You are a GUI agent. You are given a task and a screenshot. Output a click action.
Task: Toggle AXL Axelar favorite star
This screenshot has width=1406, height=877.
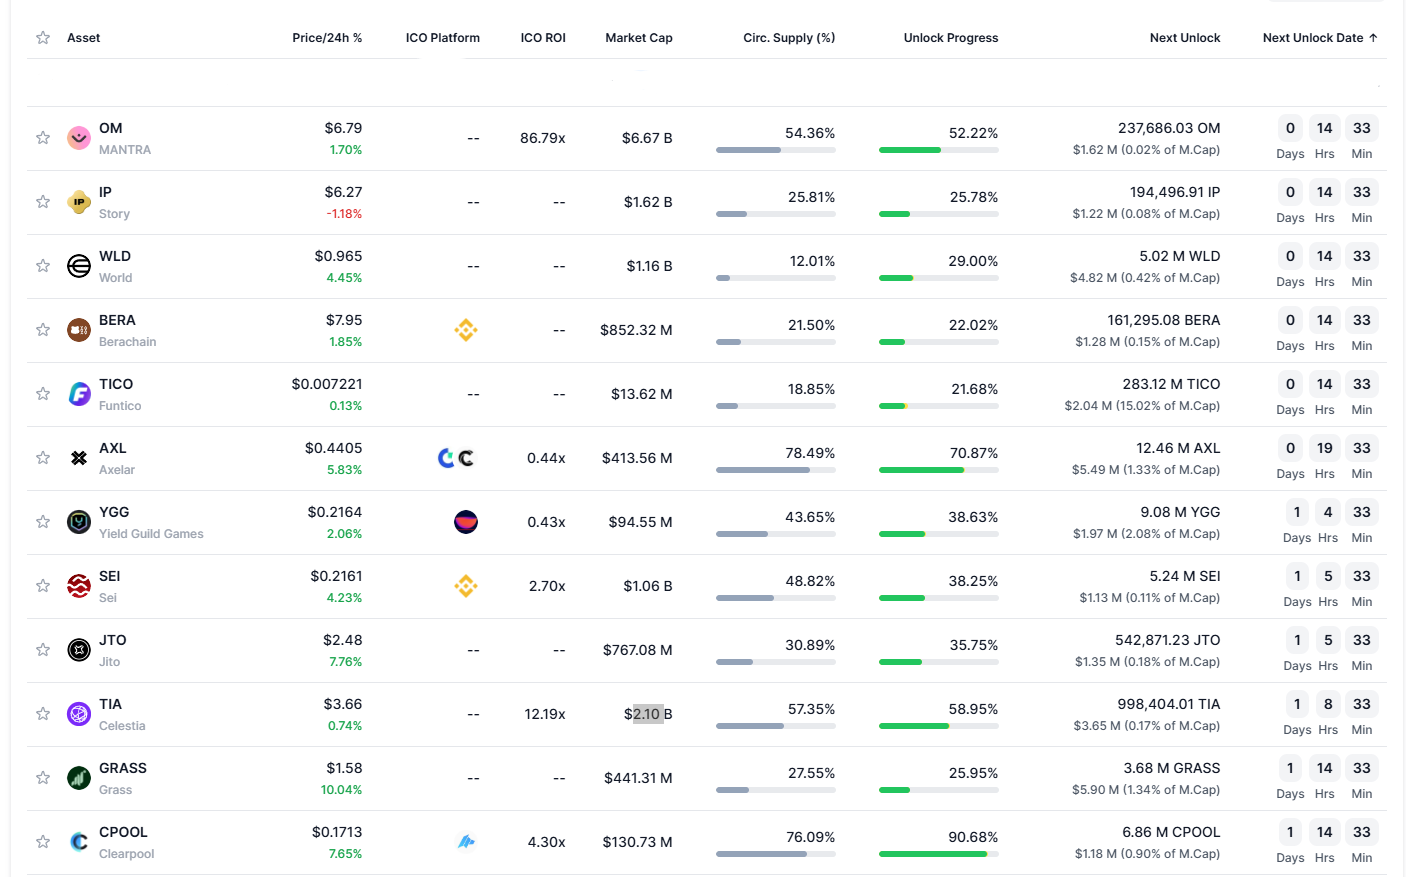tap(43, 458)
